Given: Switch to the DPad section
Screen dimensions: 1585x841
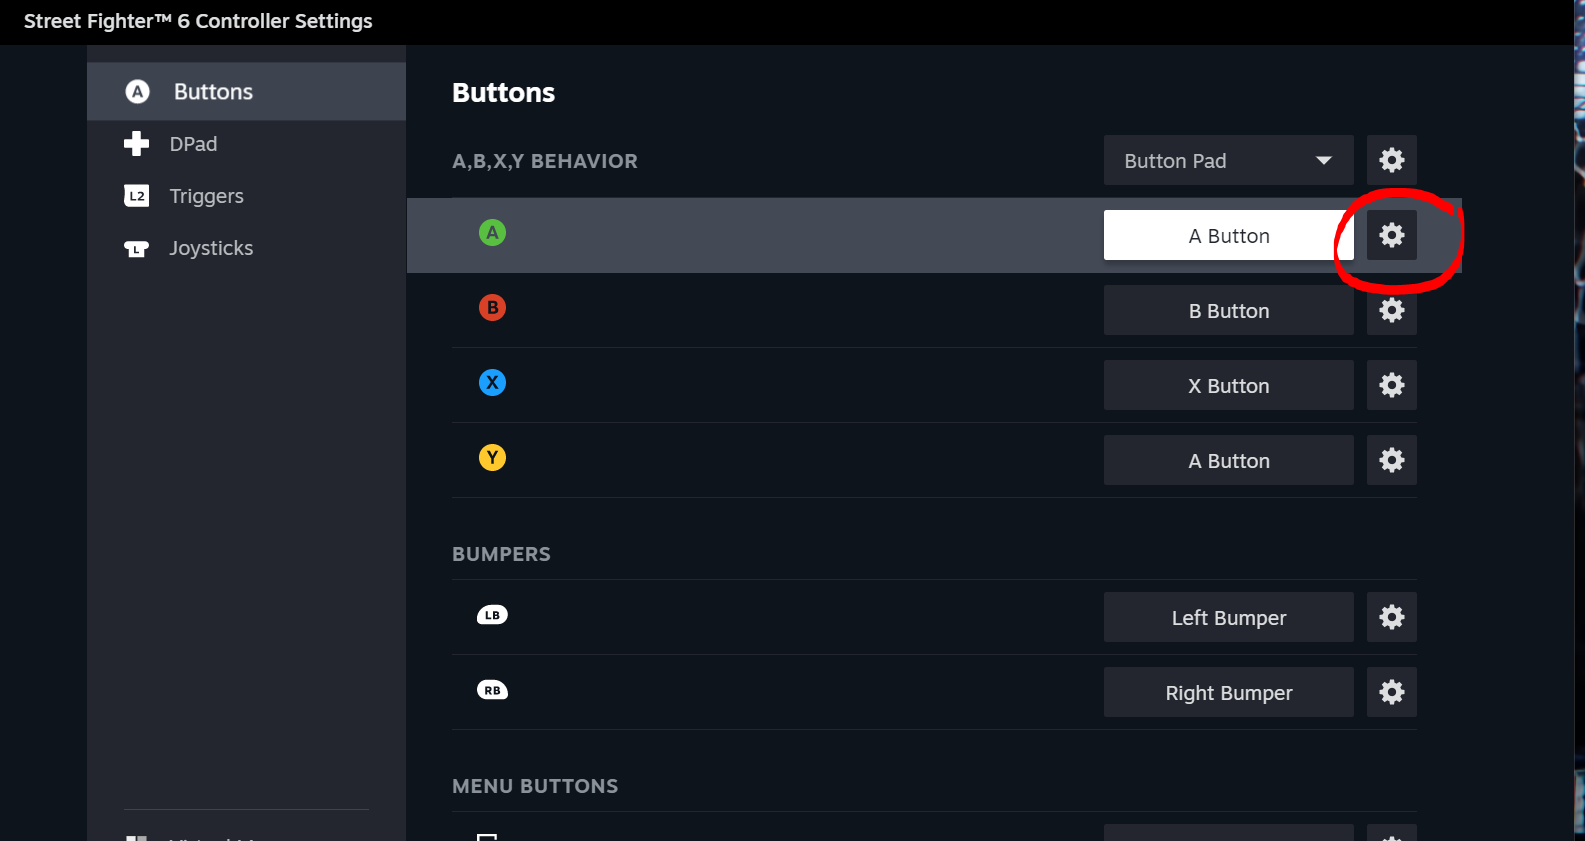Looking at the screenshot, I should 193,144.
